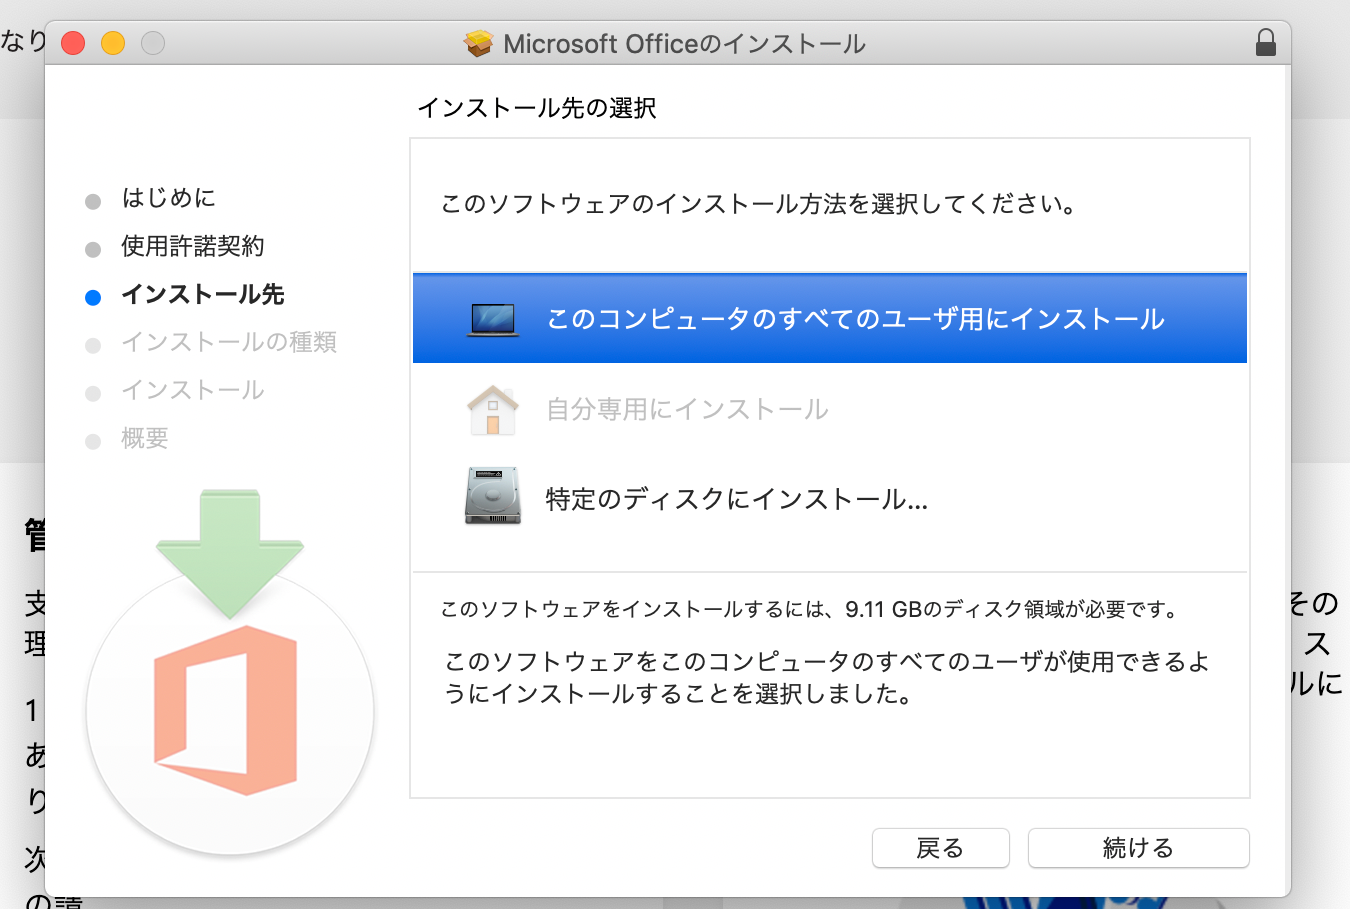Screen dimensions: 1350x909
Task: Click the インストールの種類 step in sidebar
Action: point(229,342)
